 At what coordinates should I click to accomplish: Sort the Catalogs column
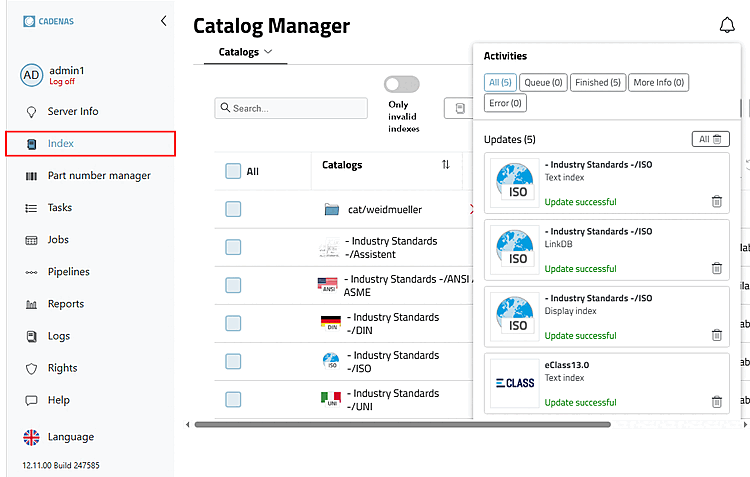[x=445, y=165]
